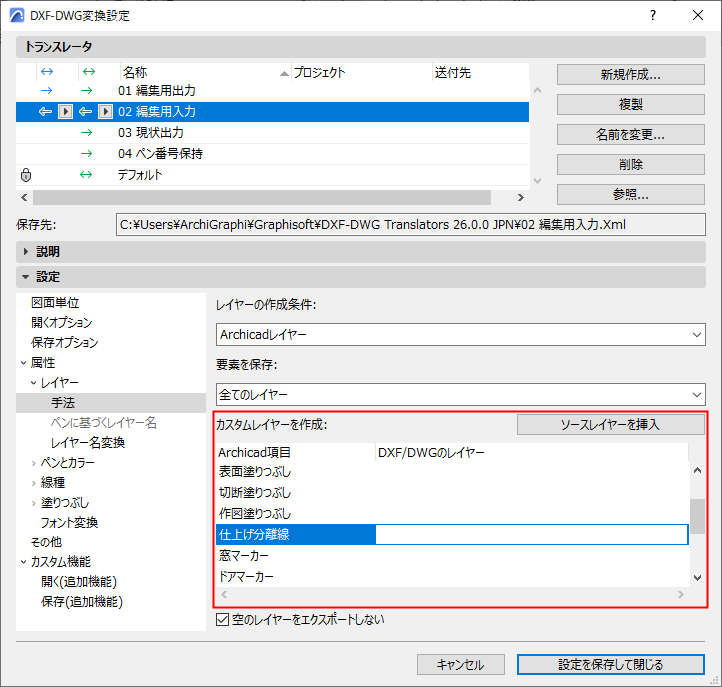Click blue import arrow of 01 編集用出力 row
The image size is (722, 687).
pyautogui.click(x=47, y=91)
